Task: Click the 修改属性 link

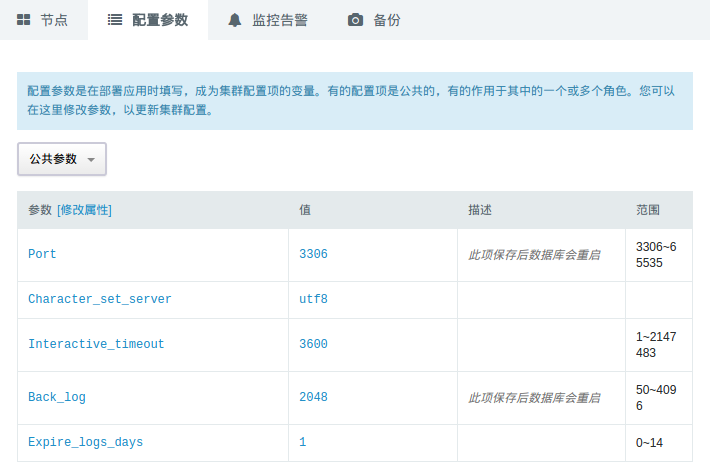Action: coord(84,210)
